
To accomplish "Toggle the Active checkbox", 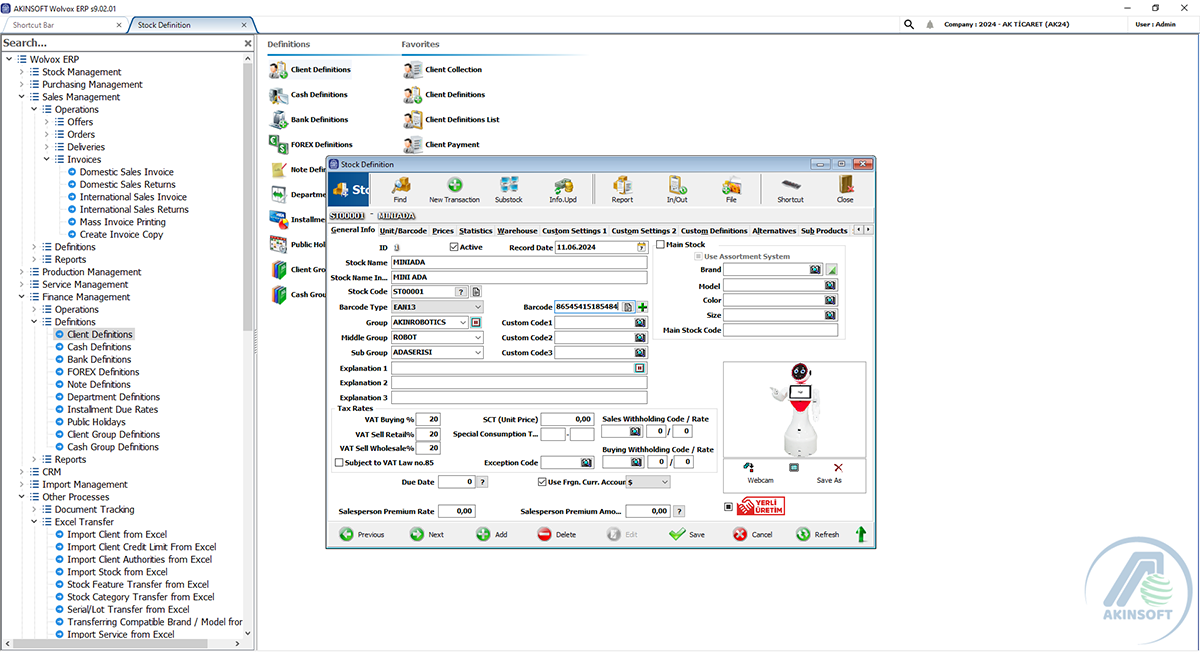I will tap(454, 247).
